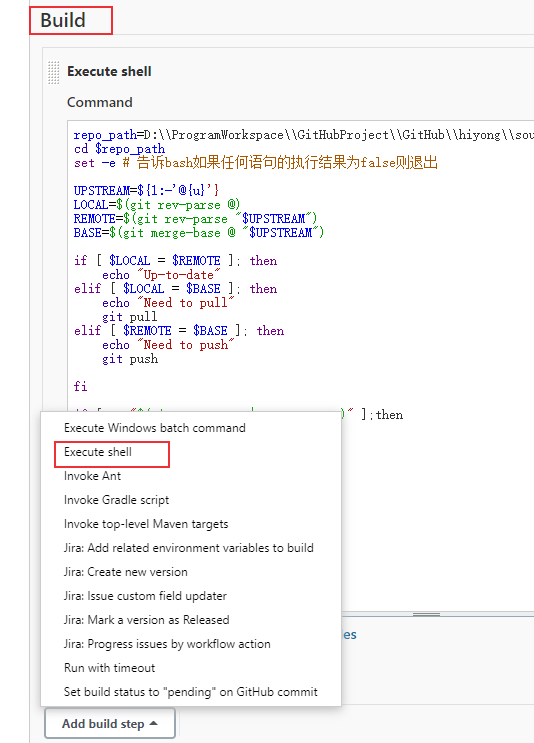Viewport: 534px width, 743px height.
Task: Click the 'Execute shell' step title
Action: [109, 72]
